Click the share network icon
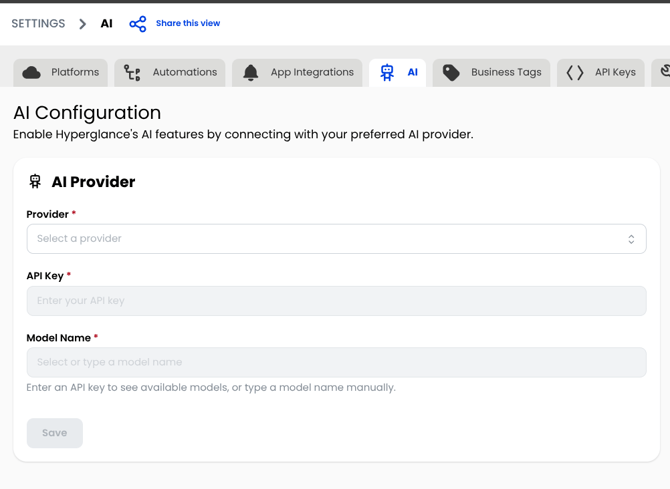This screenshot has width=670, height=489. pyautogui.click(x=138, y=24)
